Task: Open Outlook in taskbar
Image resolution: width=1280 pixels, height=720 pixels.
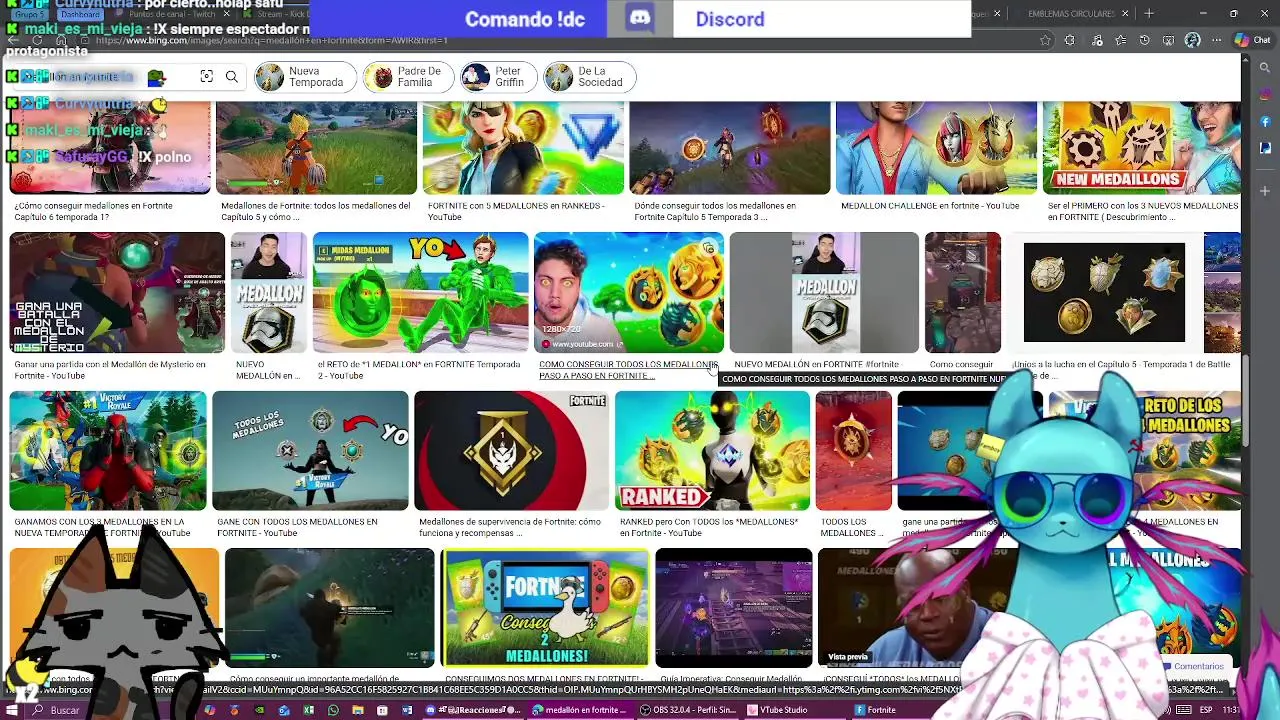Action: (x=284, y=710)
